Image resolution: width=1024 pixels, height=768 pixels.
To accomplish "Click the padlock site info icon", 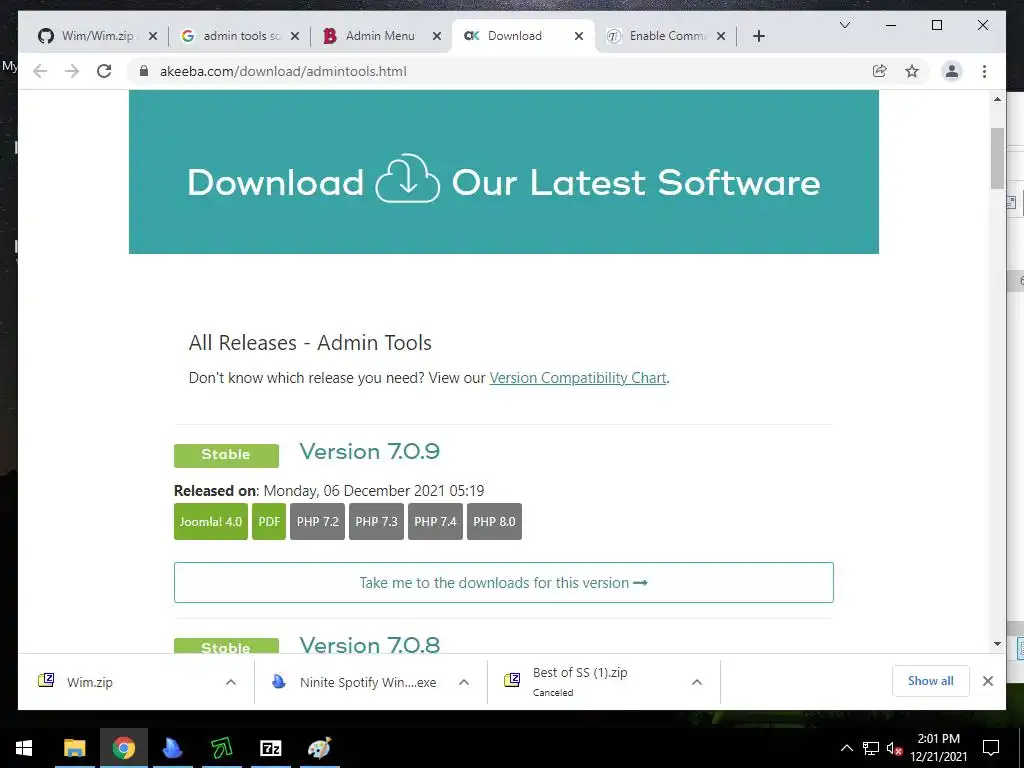I will pyautogui.click(x=144, y=71).
